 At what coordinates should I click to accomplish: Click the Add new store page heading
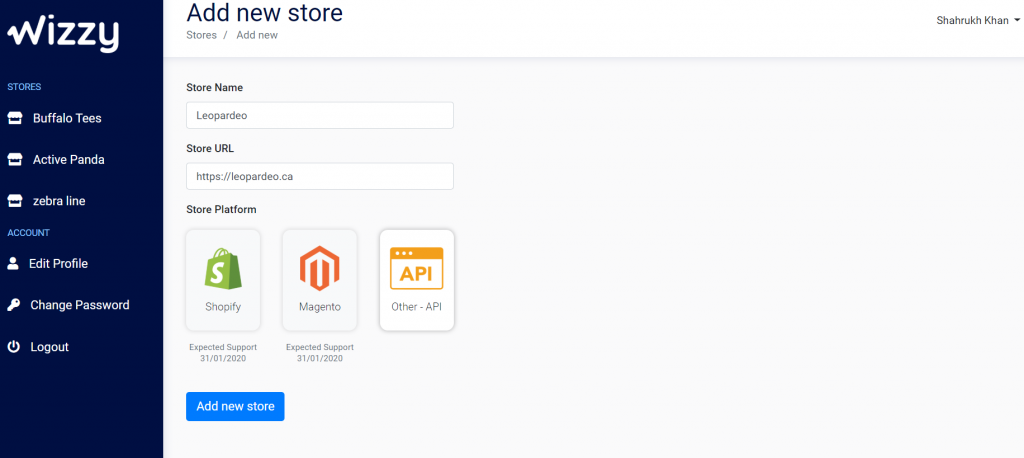coord(264,12)
